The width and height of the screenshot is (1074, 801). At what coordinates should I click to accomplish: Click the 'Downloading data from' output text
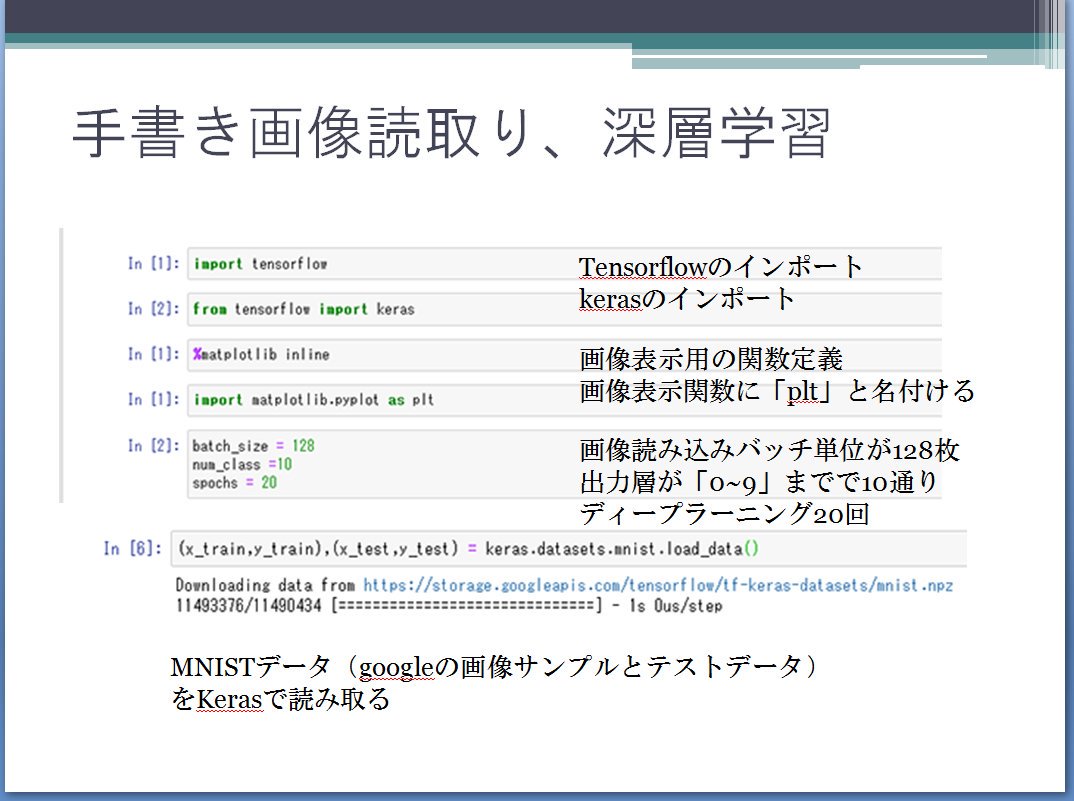[265, 585]
